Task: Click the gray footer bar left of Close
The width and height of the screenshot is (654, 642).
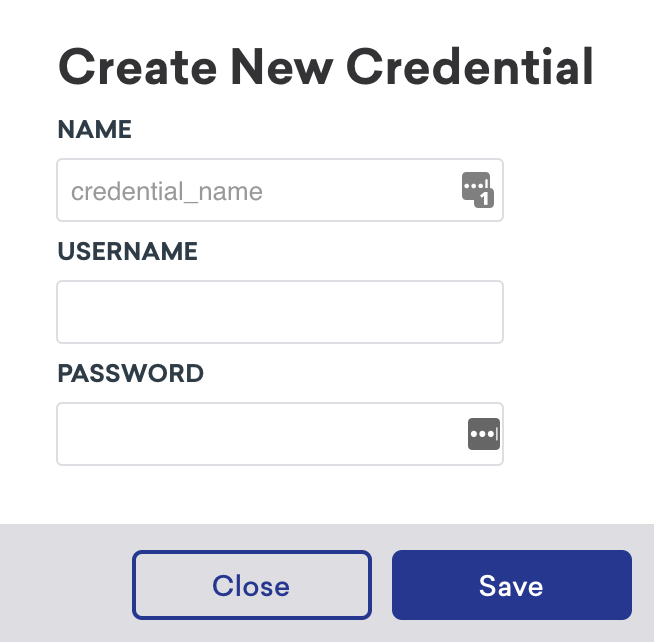Action: pos(65,585)
